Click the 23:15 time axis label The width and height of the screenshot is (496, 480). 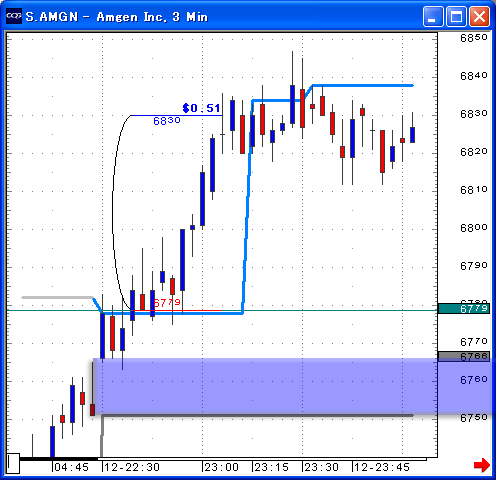[271, 467]
